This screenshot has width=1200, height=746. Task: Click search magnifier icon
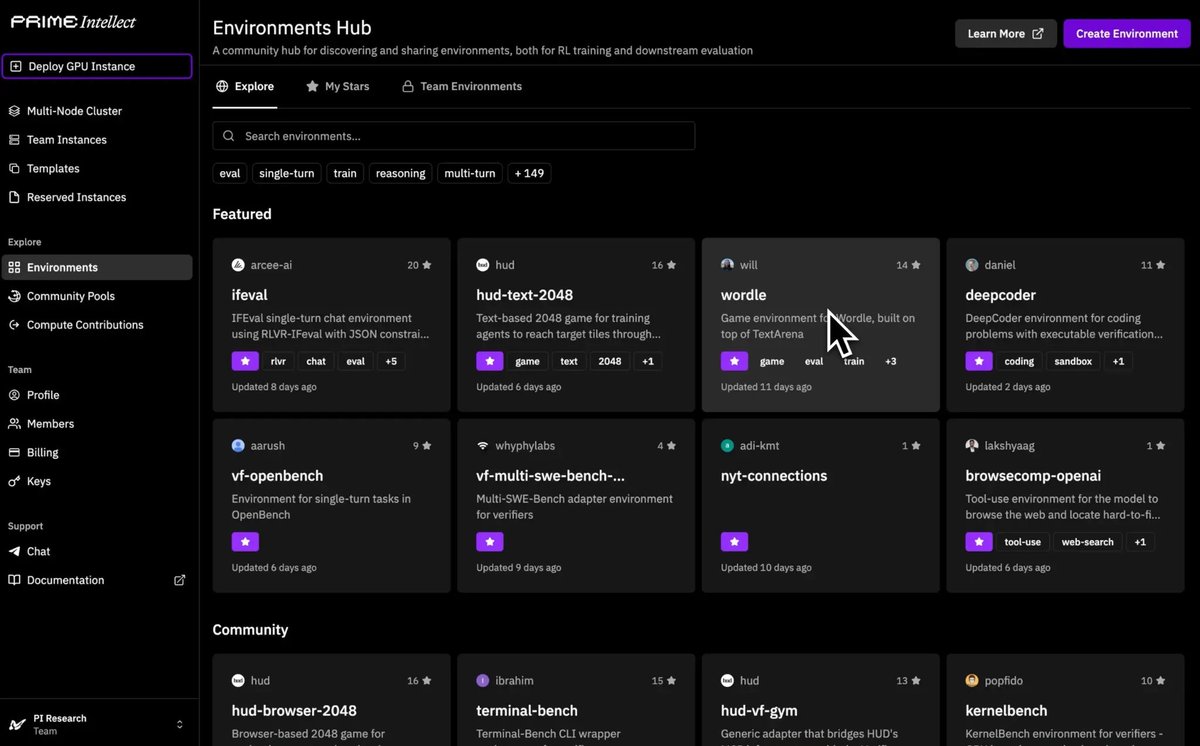pyautogui.click(x=229, y=136)
